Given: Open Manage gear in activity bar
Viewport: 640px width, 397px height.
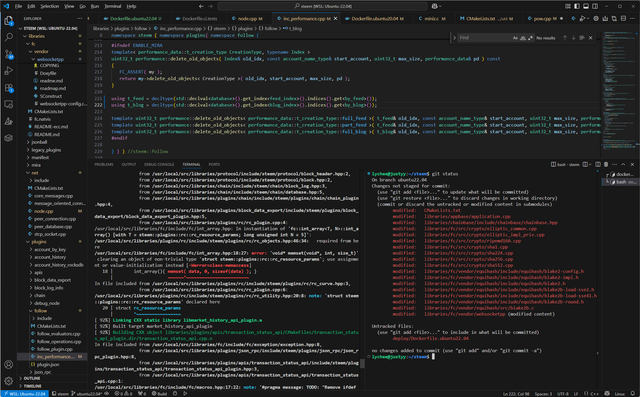Looking at the screenshot, I should 9,381.
